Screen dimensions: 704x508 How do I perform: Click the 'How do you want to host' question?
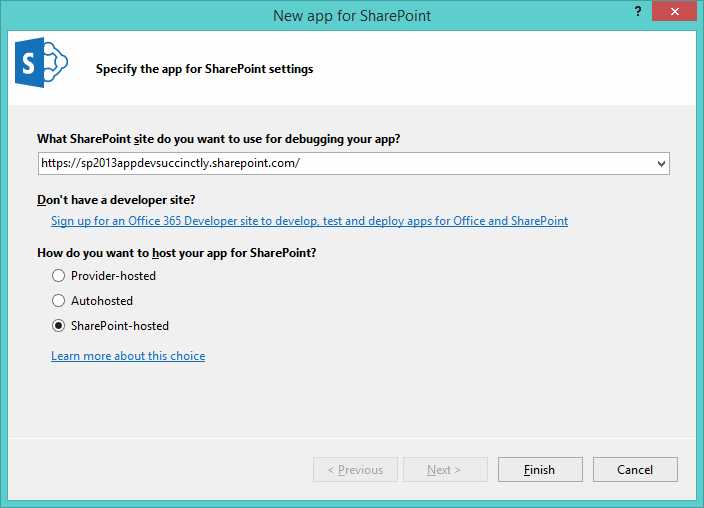tap(176, 253)
